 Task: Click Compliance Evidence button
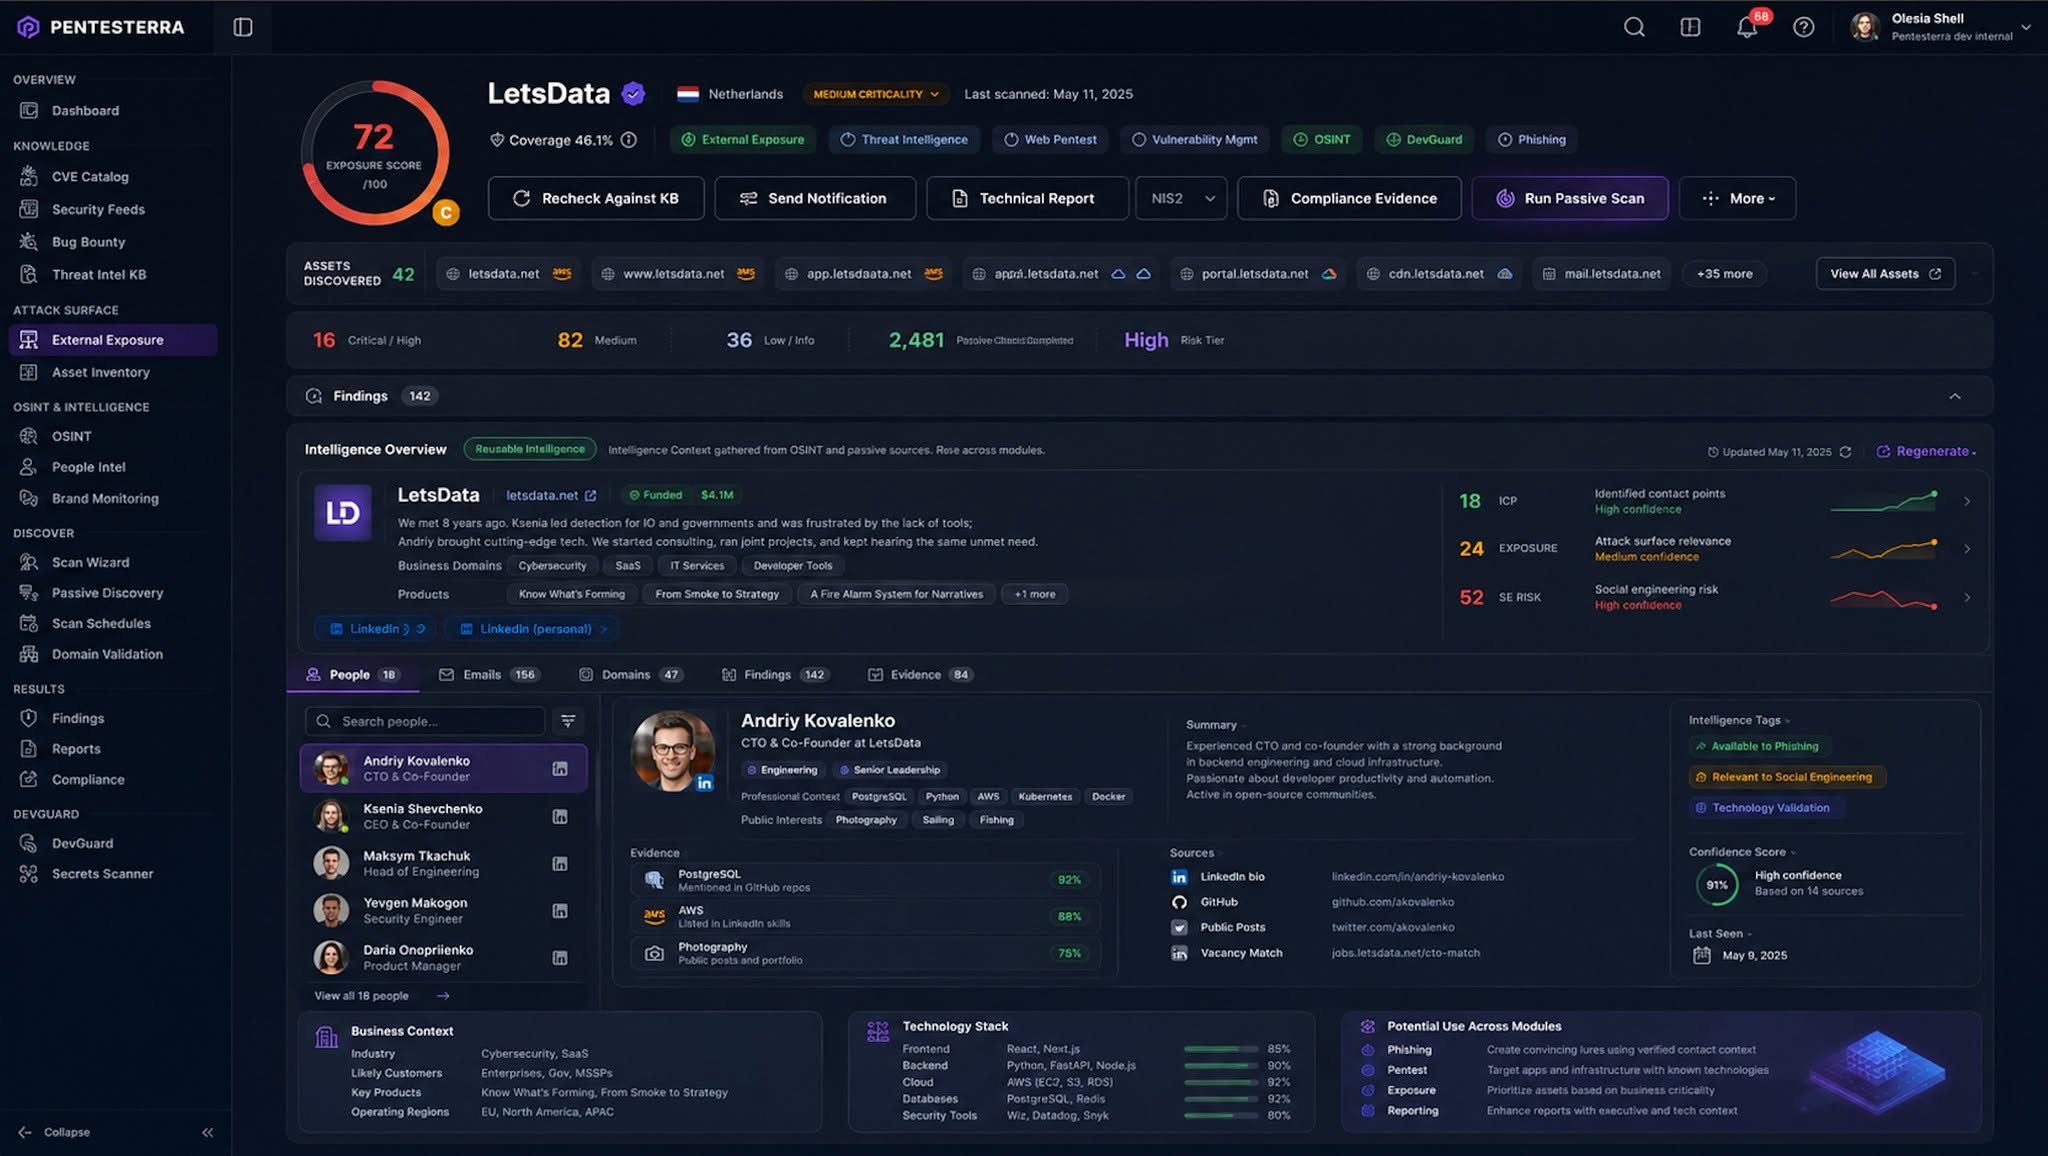(x=1349, y=198)
